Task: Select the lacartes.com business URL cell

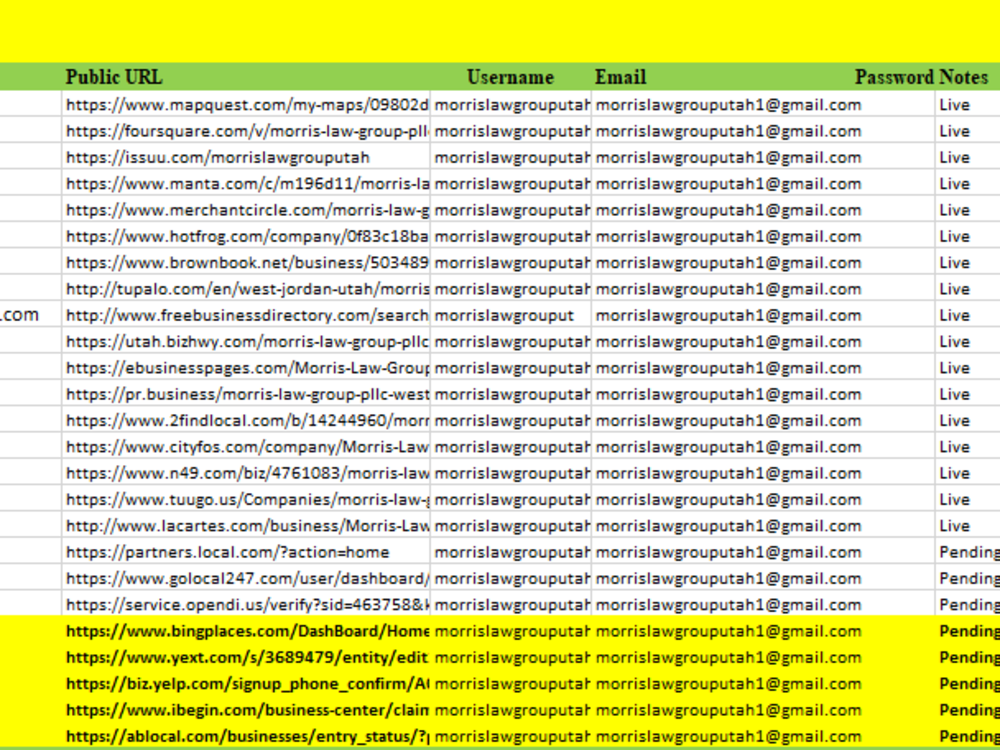Action: 246,526
